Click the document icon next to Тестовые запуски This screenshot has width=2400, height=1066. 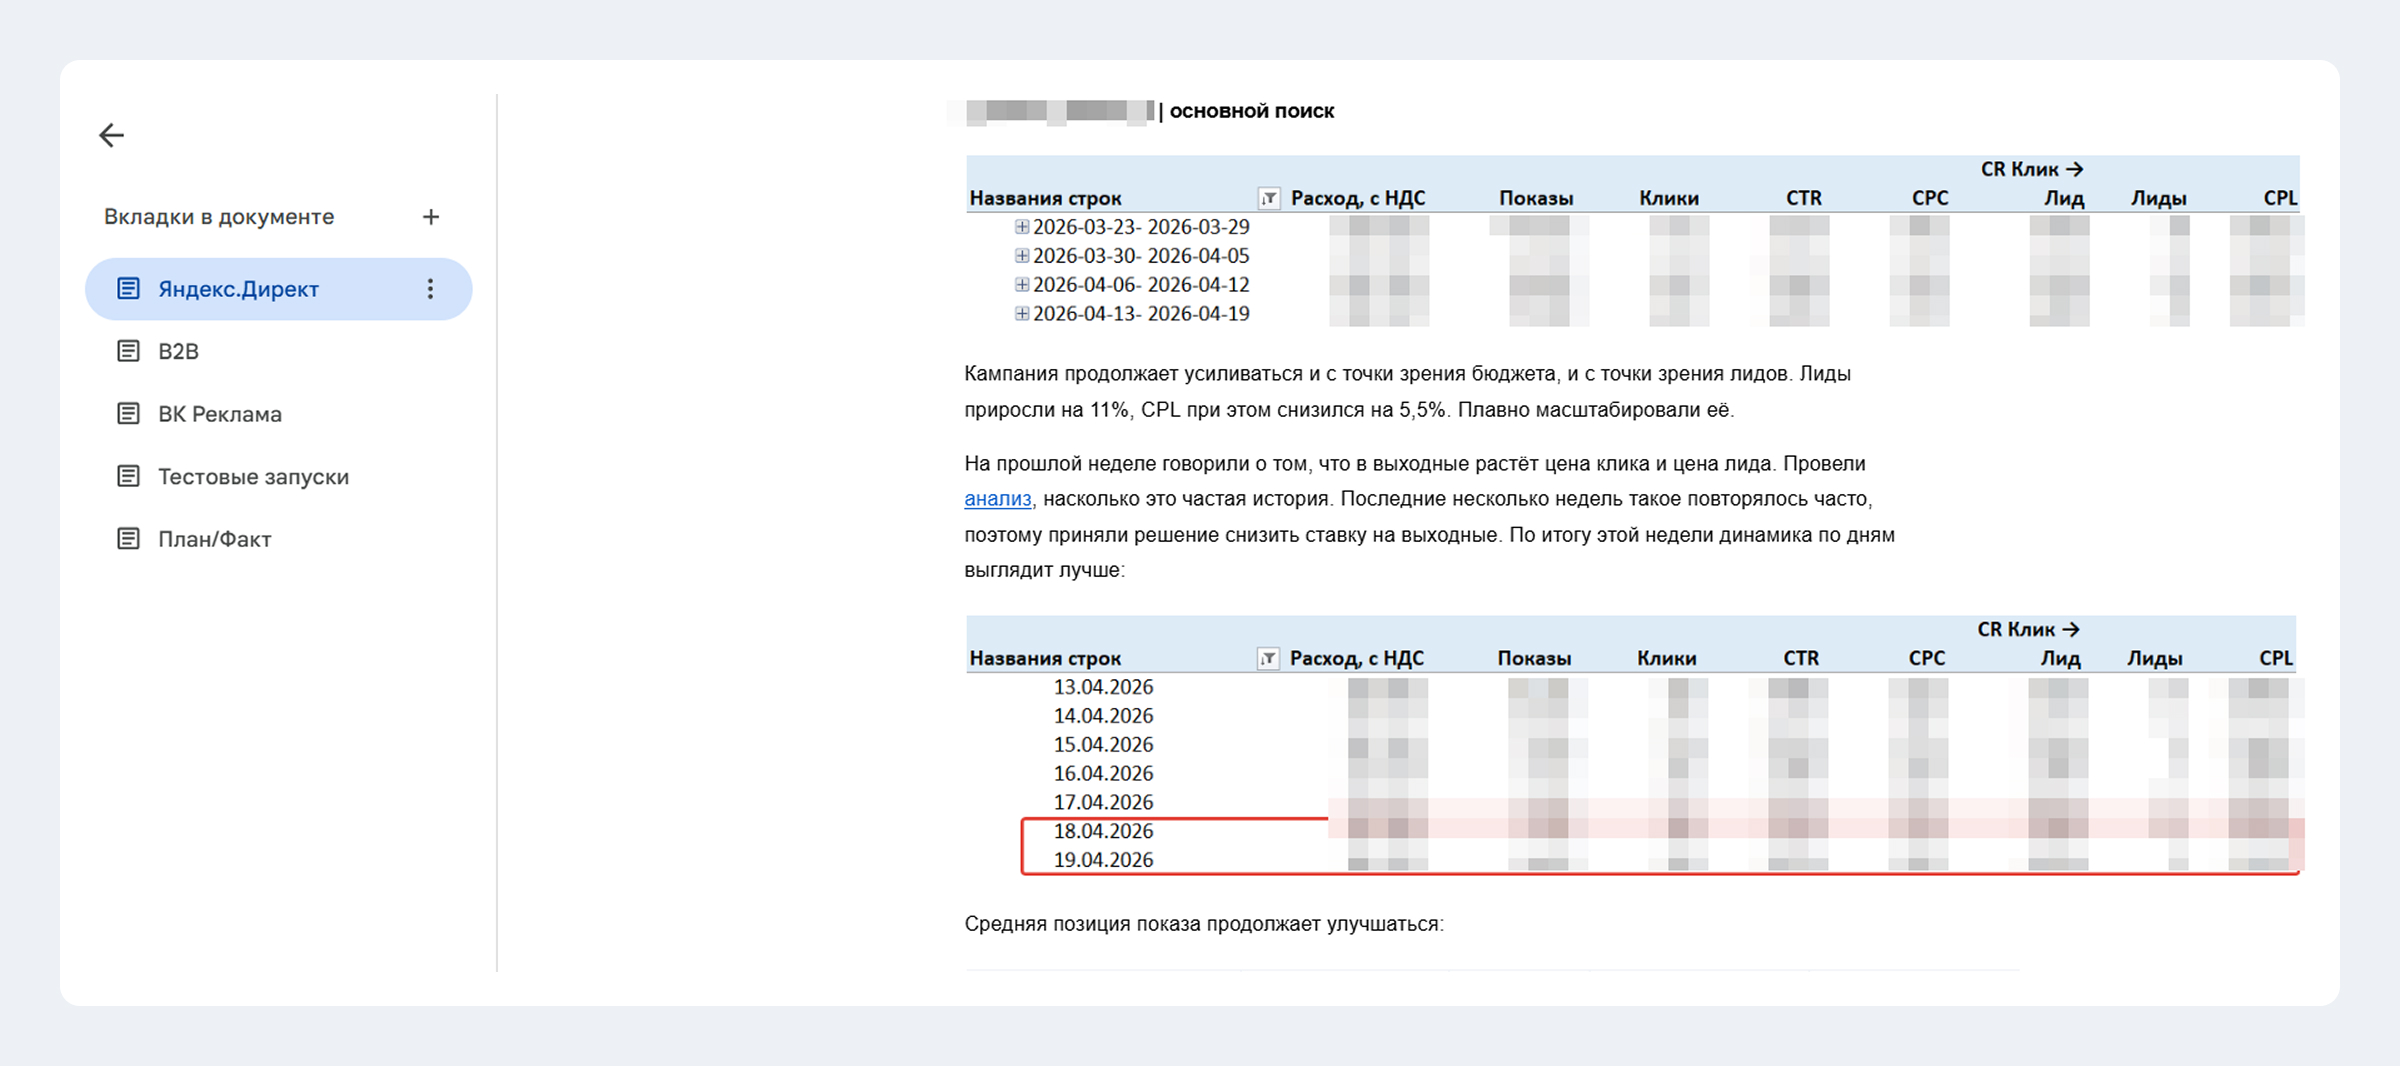pos(128,476)
